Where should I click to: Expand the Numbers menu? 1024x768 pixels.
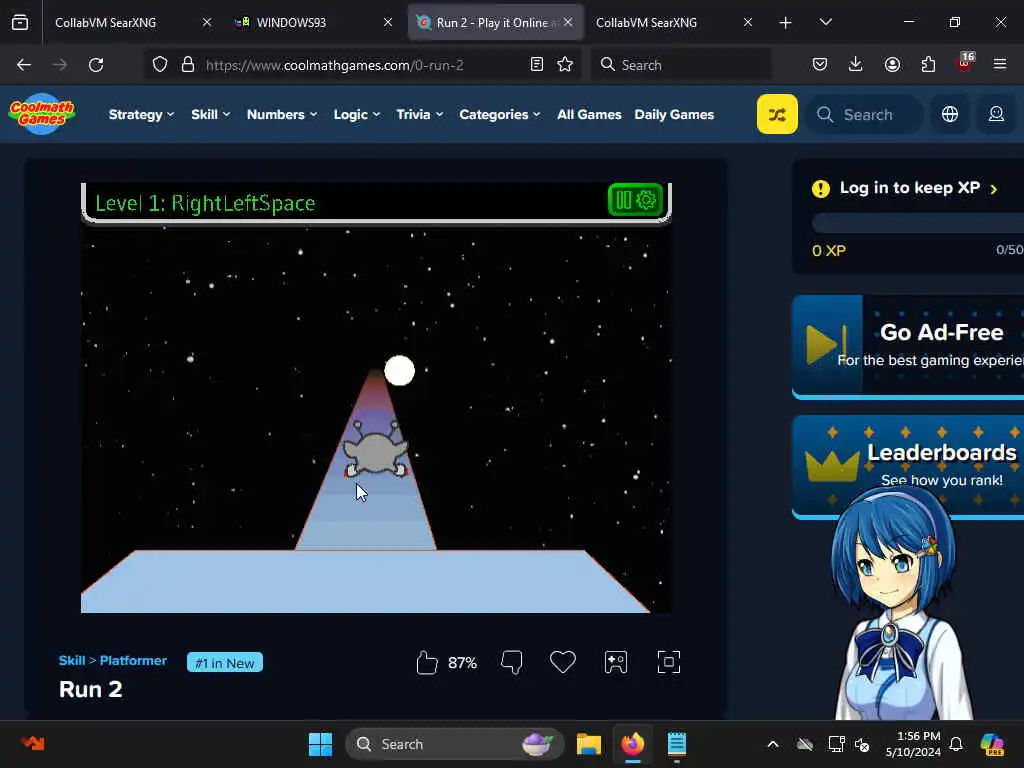point(281,114)
